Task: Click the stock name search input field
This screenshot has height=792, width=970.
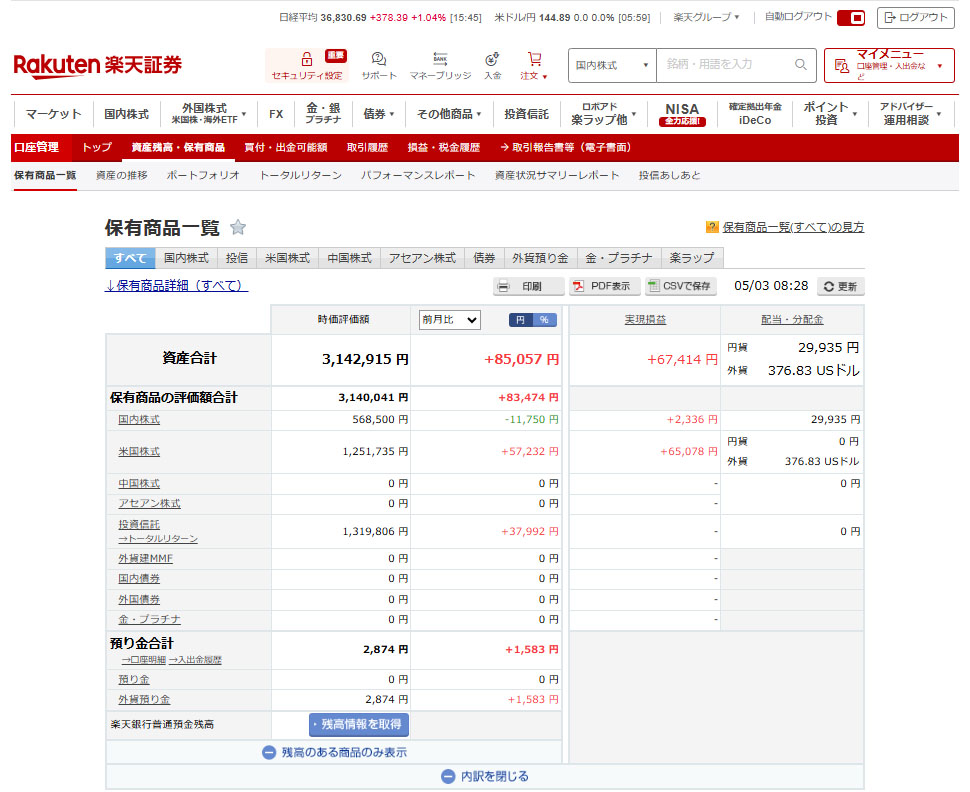Action: pyautogui.click(x=725, y=65)
